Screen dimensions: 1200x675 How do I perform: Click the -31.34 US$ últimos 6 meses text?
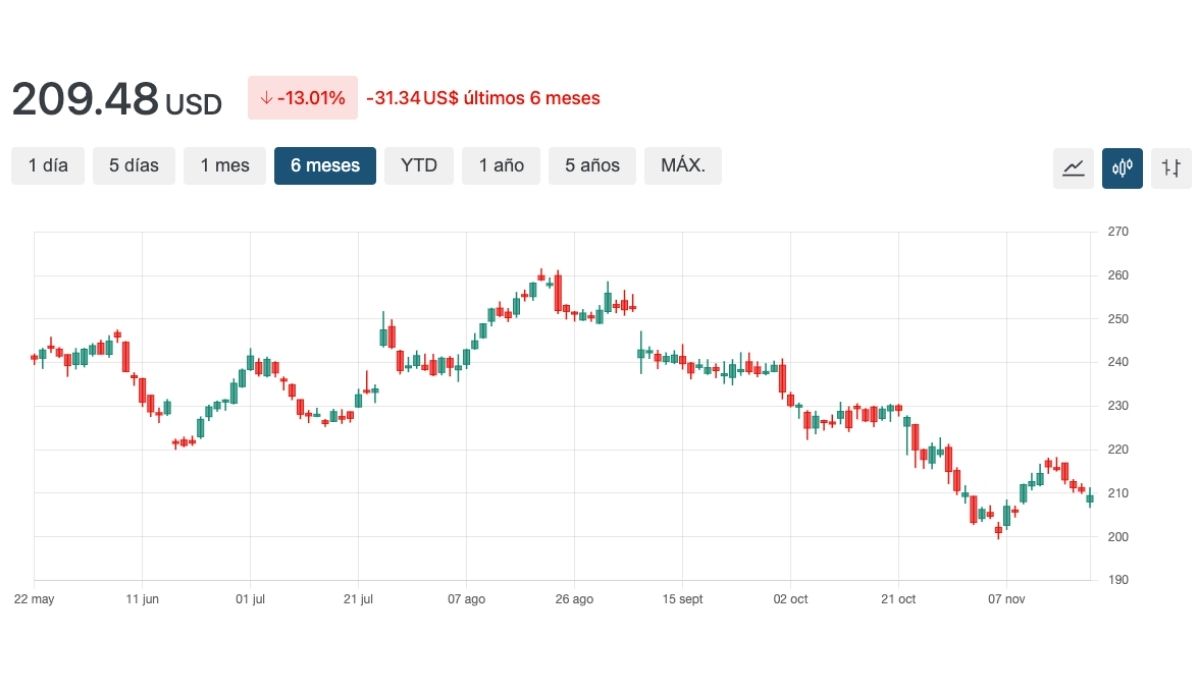[x=483, y=98]
